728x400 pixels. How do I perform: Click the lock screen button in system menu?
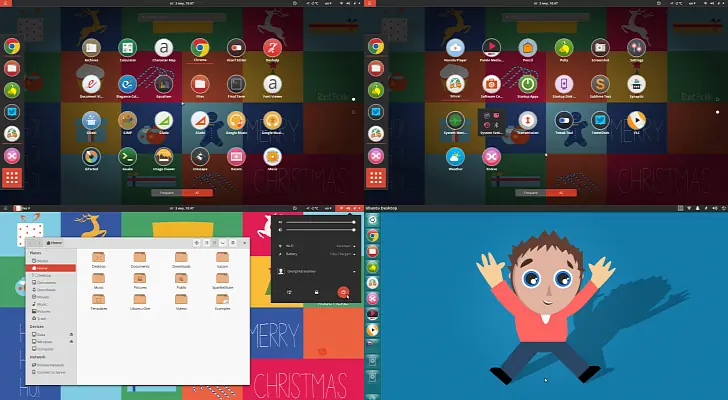316,292
